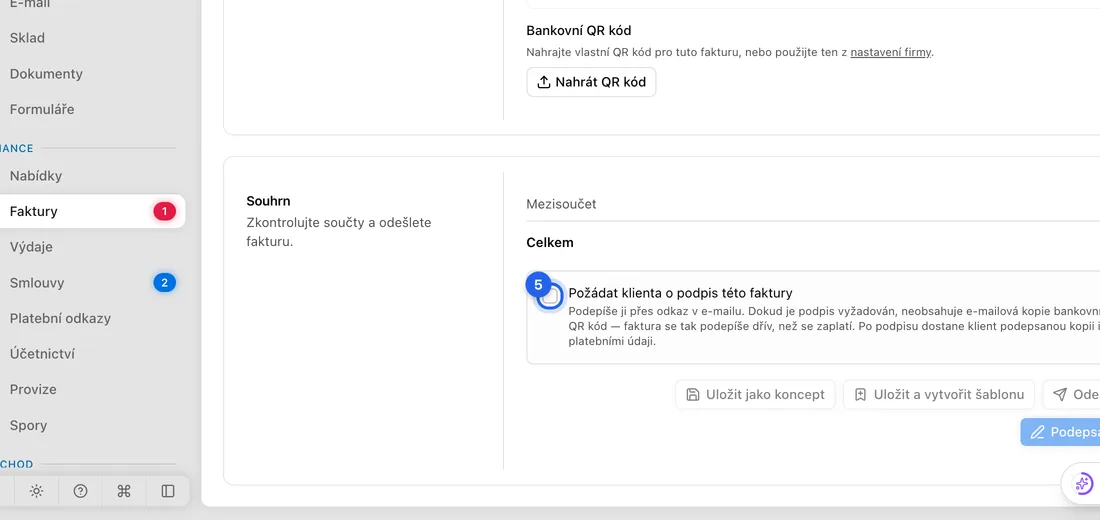
Task: Click bookmark icon in Uložit a vytvořit šablonu
Action: coord(861,394)
